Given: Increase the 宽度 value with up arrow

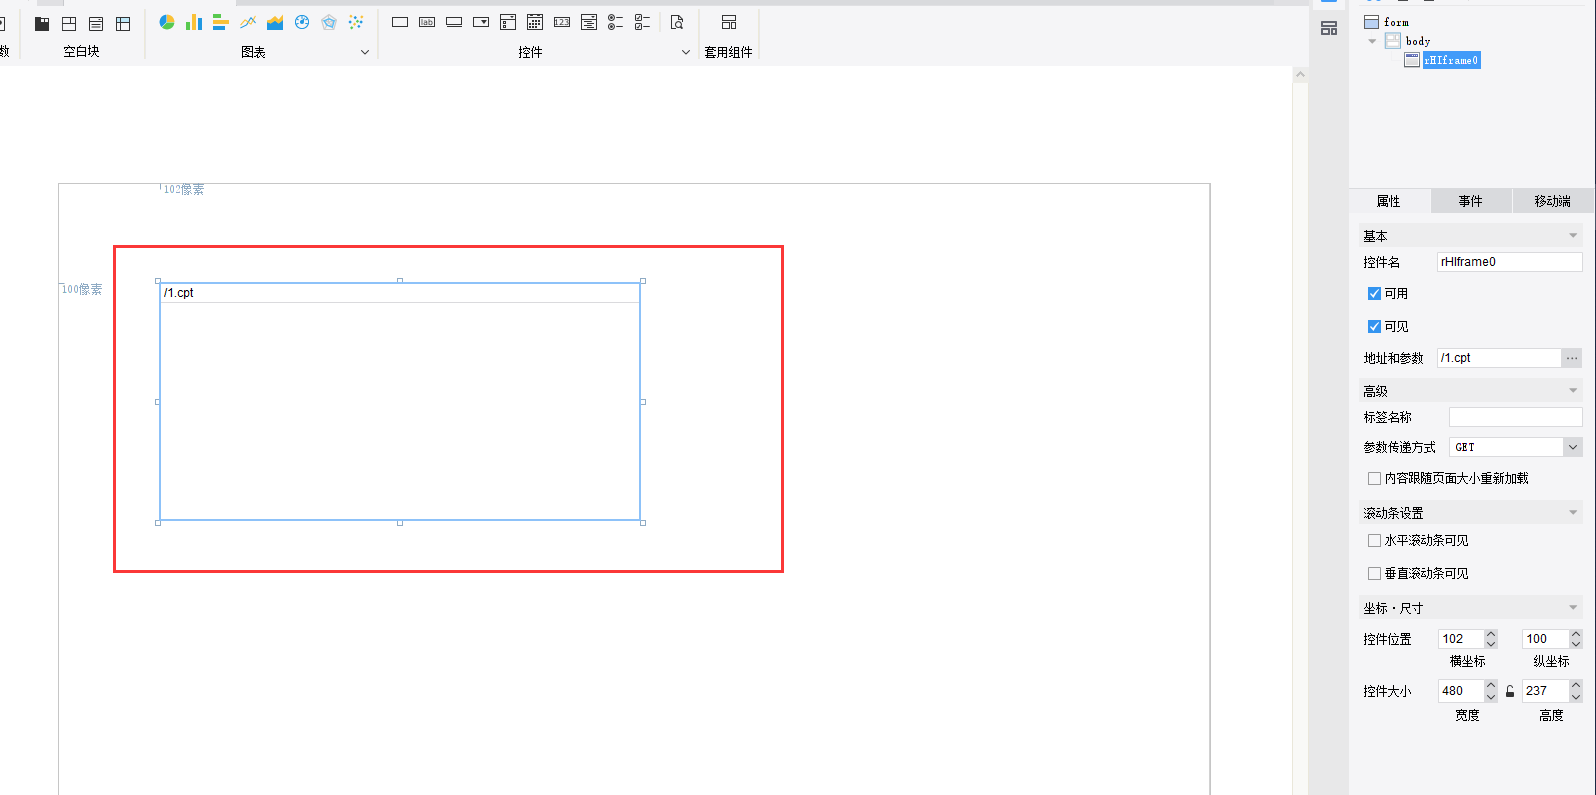Looking at the screenshot, I should coord(1491,686).
